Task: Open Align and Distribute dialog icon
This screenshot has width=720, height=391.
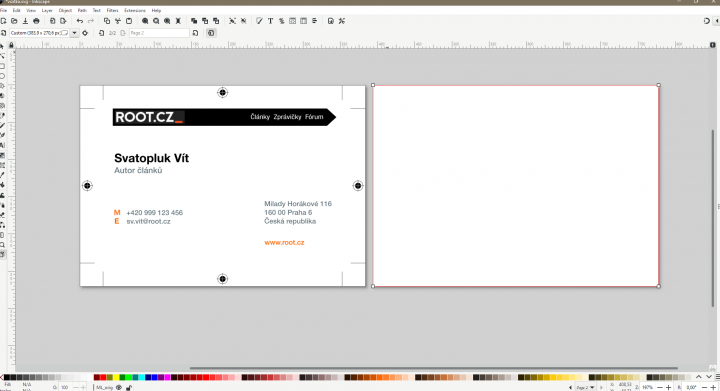Action: (315, 21)
